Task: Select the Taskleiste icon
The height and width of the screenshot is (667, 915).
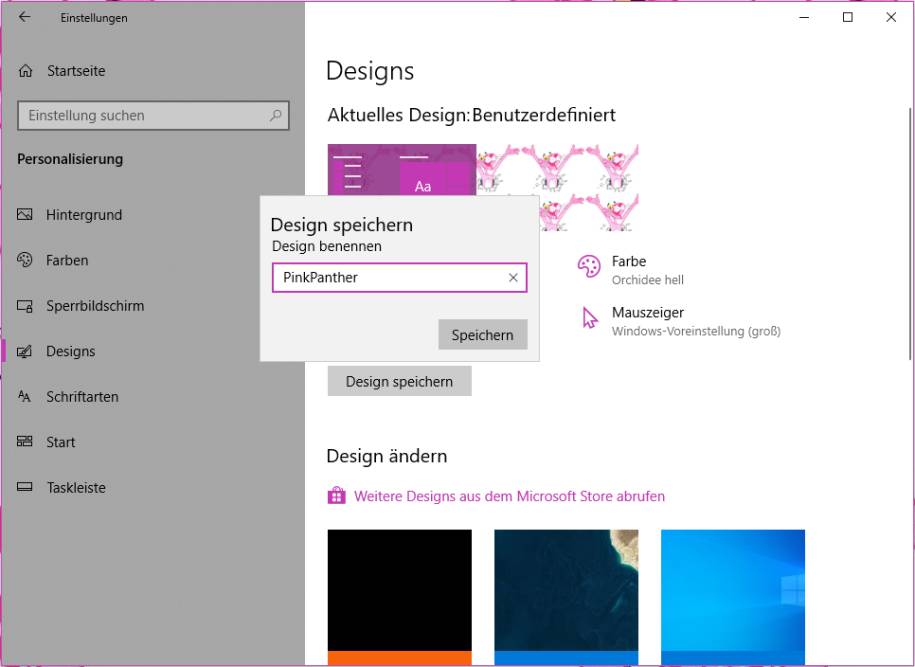Action: [25, 487]
